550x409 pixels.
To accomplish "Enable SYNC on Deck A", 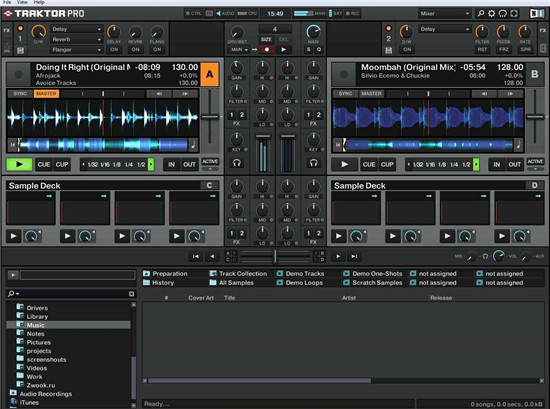I will pos(20,94).
